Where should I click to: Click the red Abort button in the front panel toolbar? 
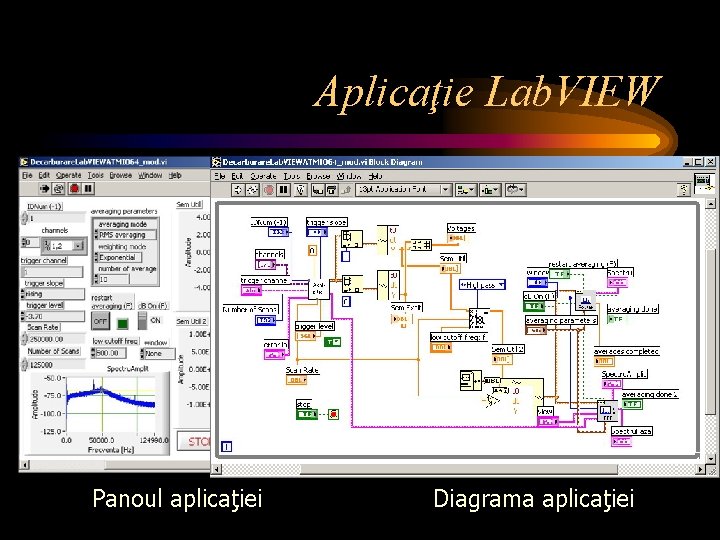click(74, 188)
